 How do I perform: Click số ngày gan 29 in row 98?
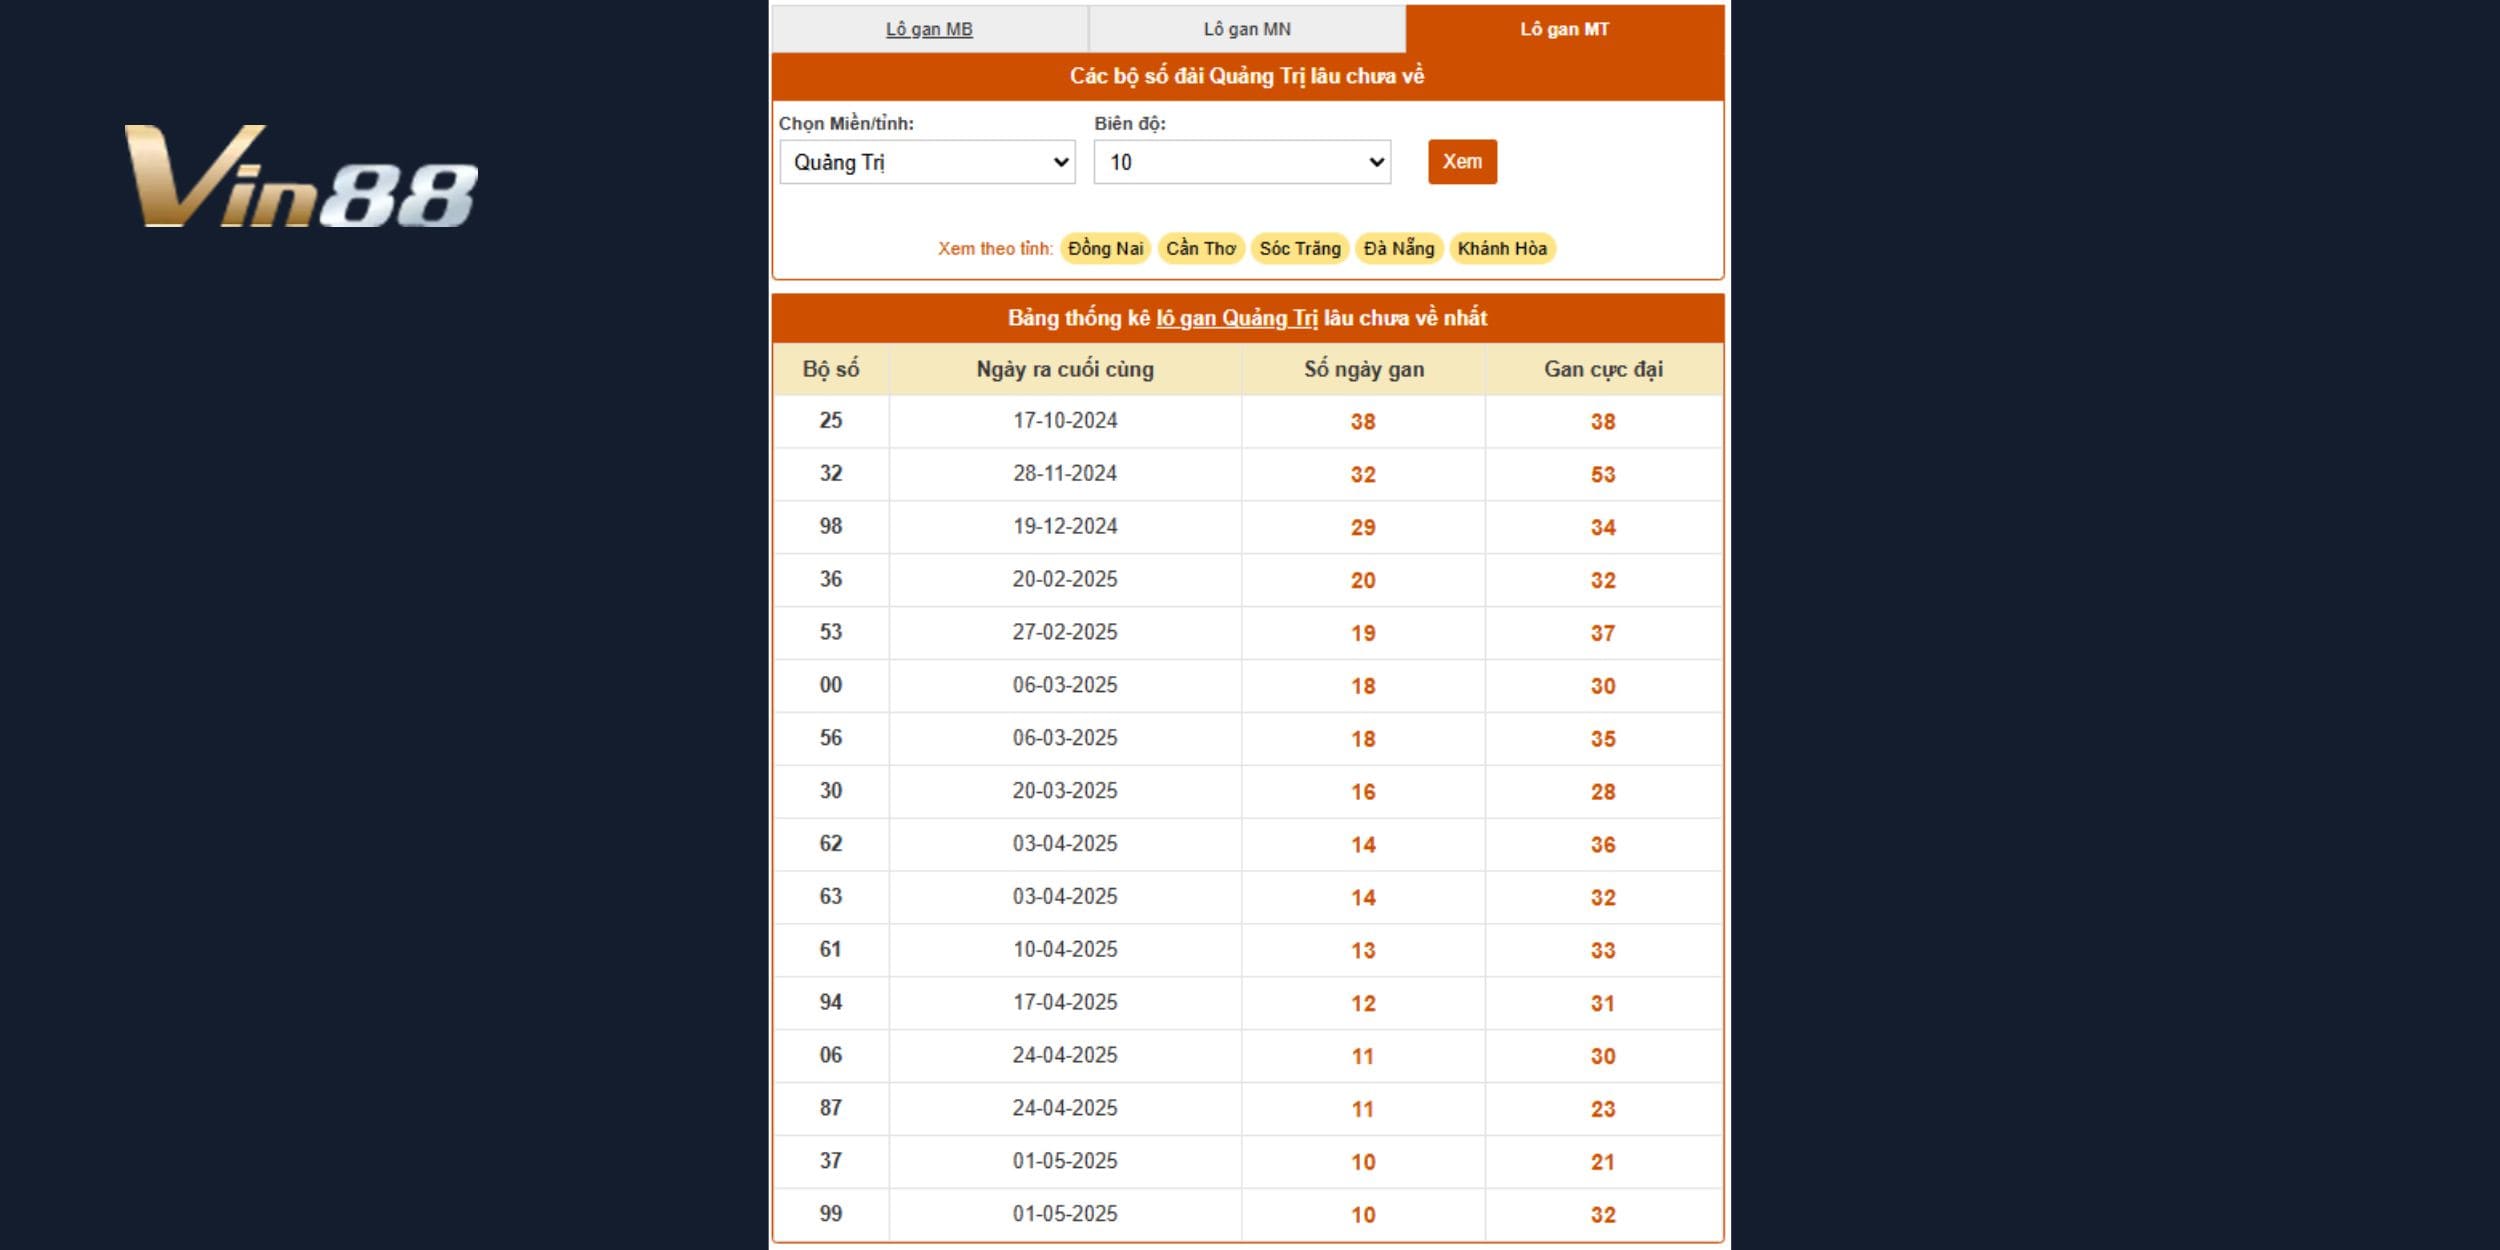1364,528
